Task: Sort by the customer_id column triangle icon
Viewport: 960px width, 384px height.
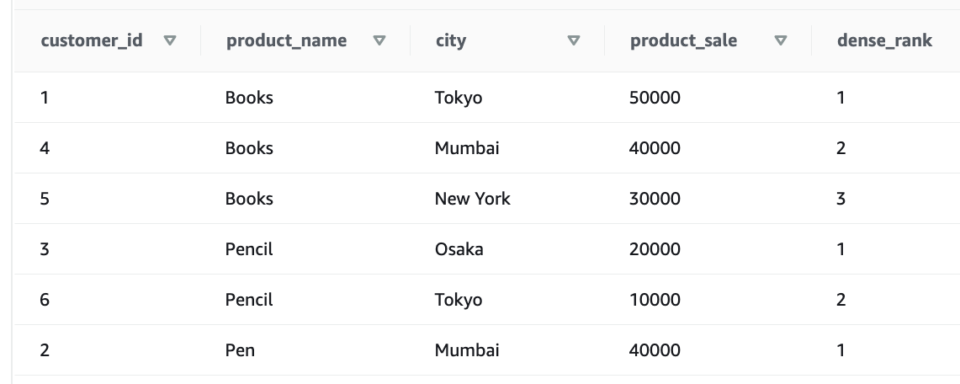Action: pyautogui.click(x=170, y=40)
